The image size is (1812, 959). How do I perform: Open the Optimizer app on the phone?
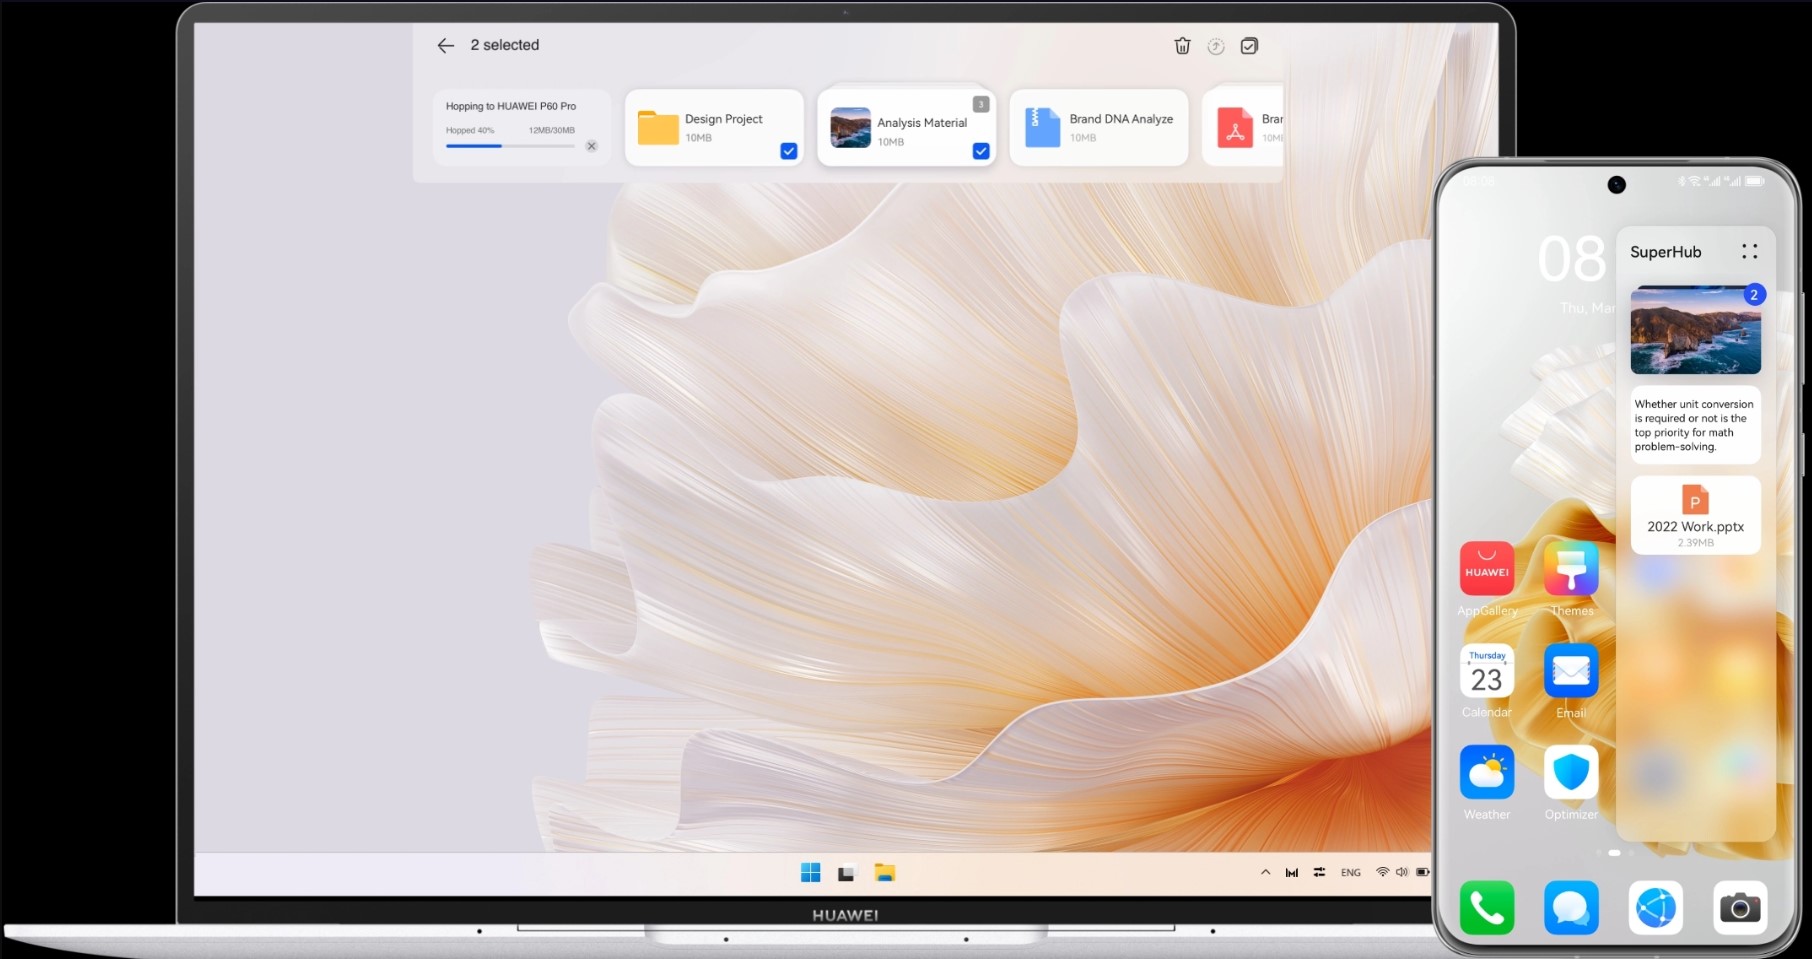[x=1571, y=772]
